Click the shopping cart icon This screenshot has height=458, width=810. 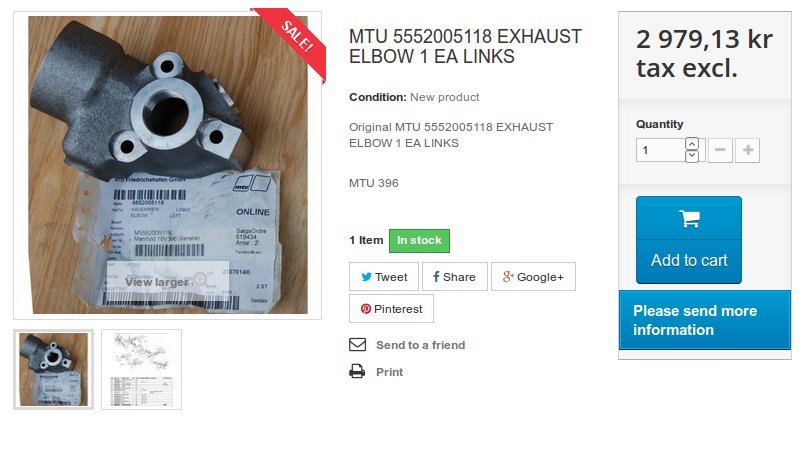point(689,218)
